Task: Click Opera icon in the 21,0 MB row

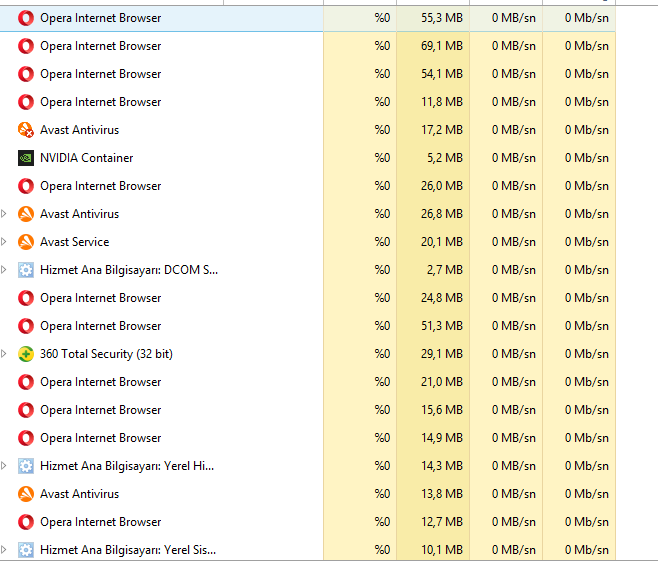Action: click(x=26, y=382)
